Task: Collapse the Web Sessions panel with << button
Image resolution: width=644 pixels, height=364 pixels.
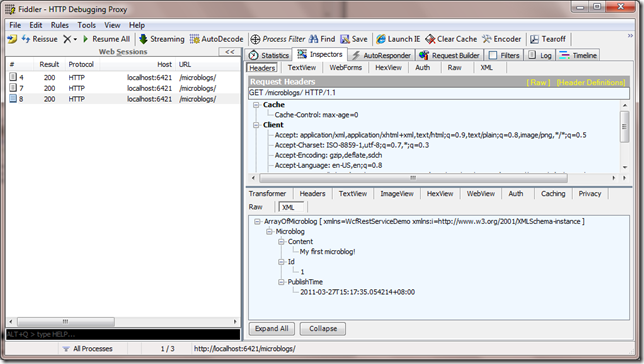Action: [x=230, y=52]
